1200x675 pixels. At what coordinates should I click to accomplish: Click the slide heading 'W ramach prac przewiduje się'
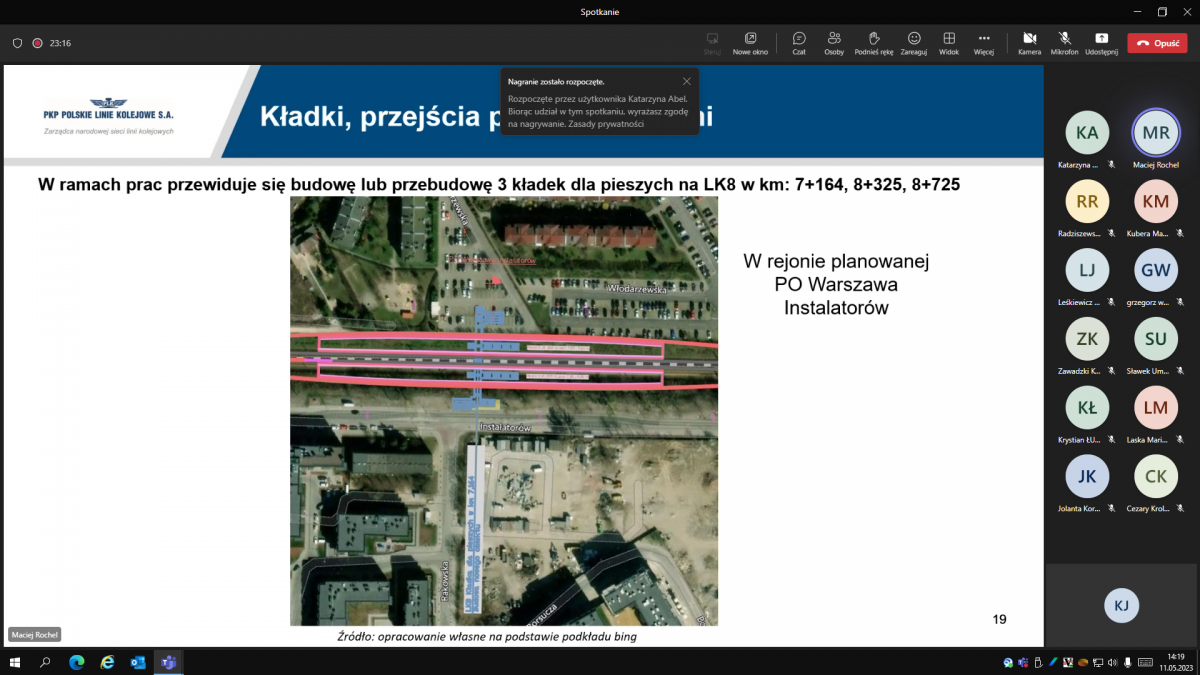click(x=499, y=185)
